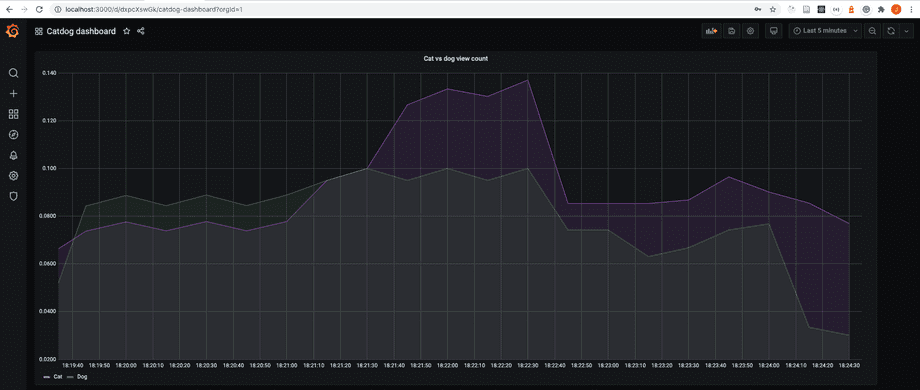The width and height of the screenshot is (920, 390).
Task: Click the 18:22:30 time axis label
Action: [527, 365]
